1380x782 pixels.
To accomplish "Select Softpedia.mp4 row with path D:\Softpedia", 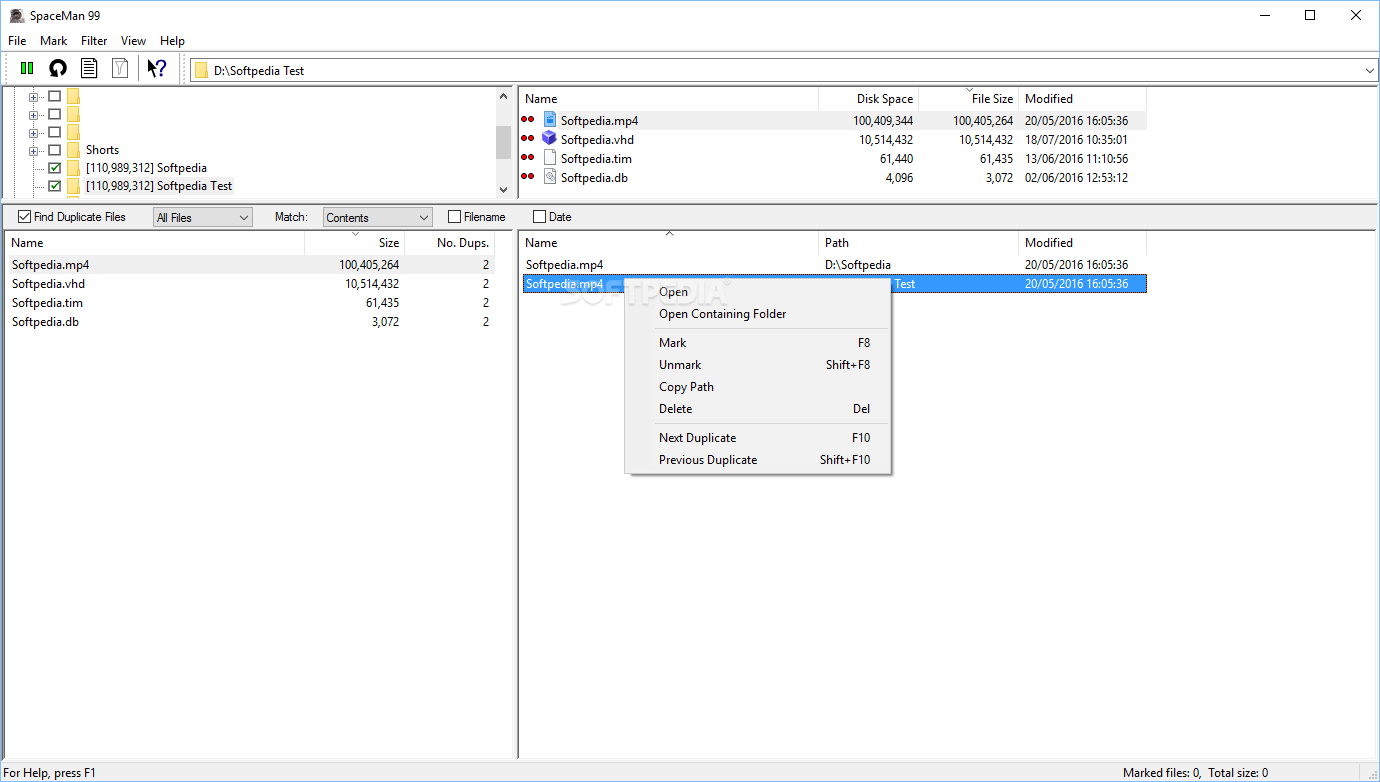I will (835, 265).
